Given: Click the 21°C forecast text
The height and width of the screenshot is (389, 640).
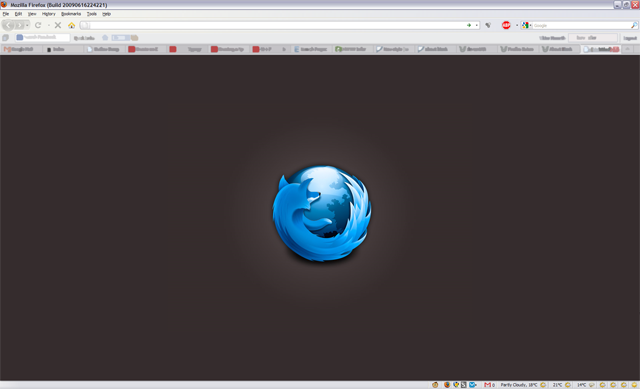Looking at the screenshot, I should pos(557,385).
